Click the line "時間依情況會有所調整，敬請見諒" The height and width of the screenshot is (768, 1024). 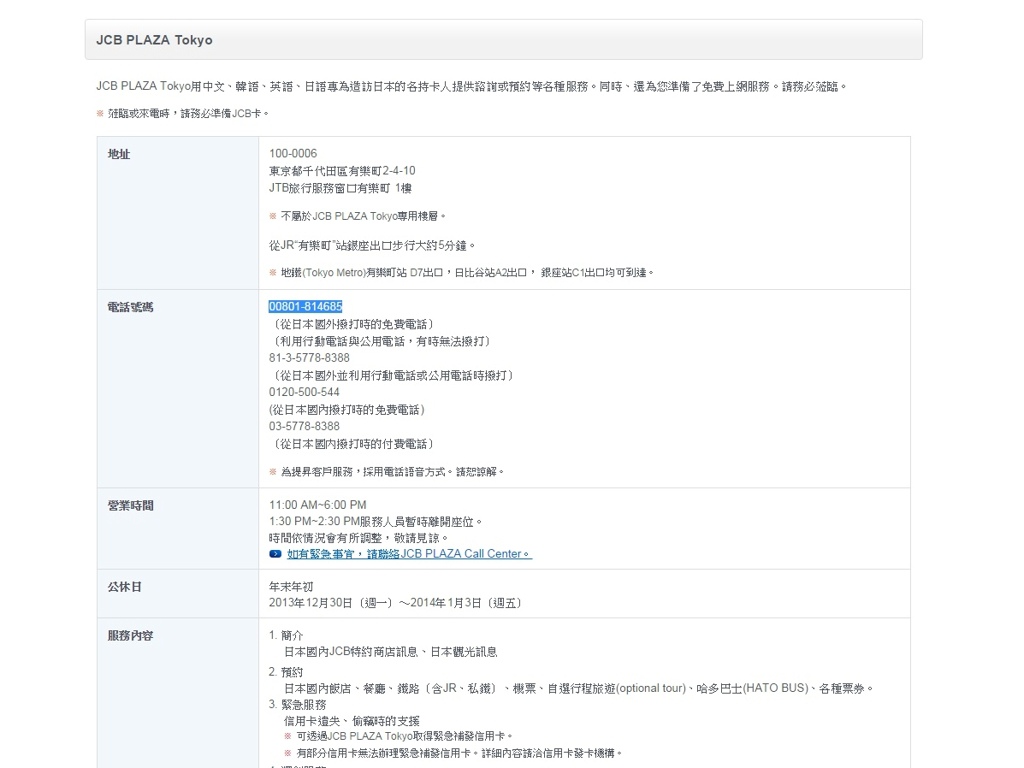(358, 538)
